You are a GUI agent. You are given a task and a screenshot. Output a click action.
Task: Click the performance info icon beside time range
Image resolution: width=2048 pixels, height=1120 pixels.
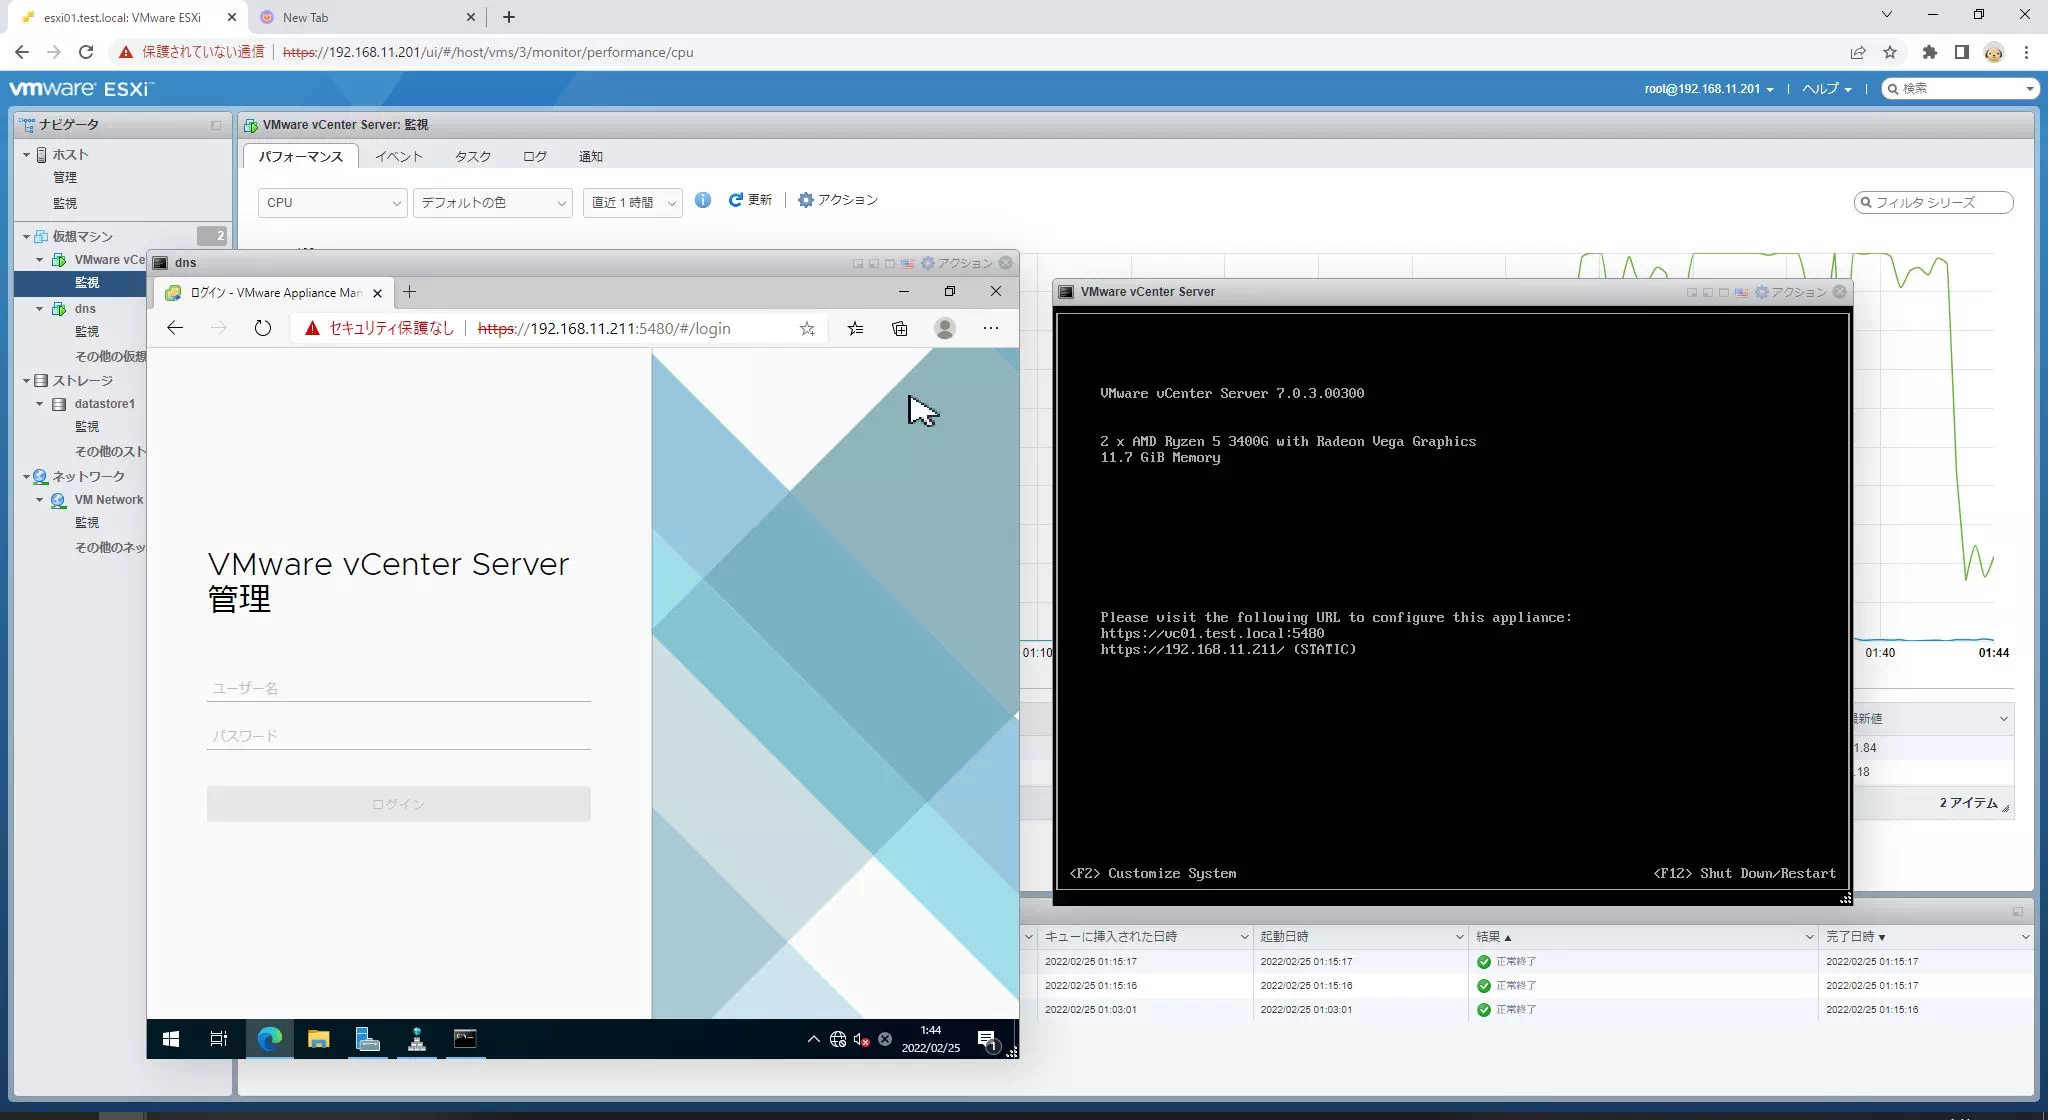pyautogui.click(x=703, y=200)
